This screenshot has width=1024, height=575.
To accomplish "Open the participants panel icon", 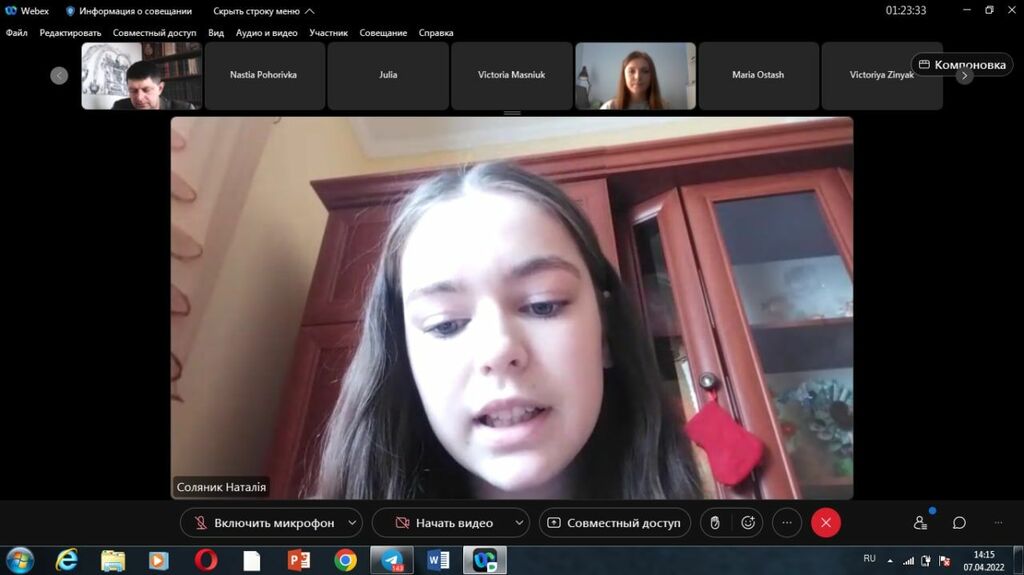I will click(920, 523).
